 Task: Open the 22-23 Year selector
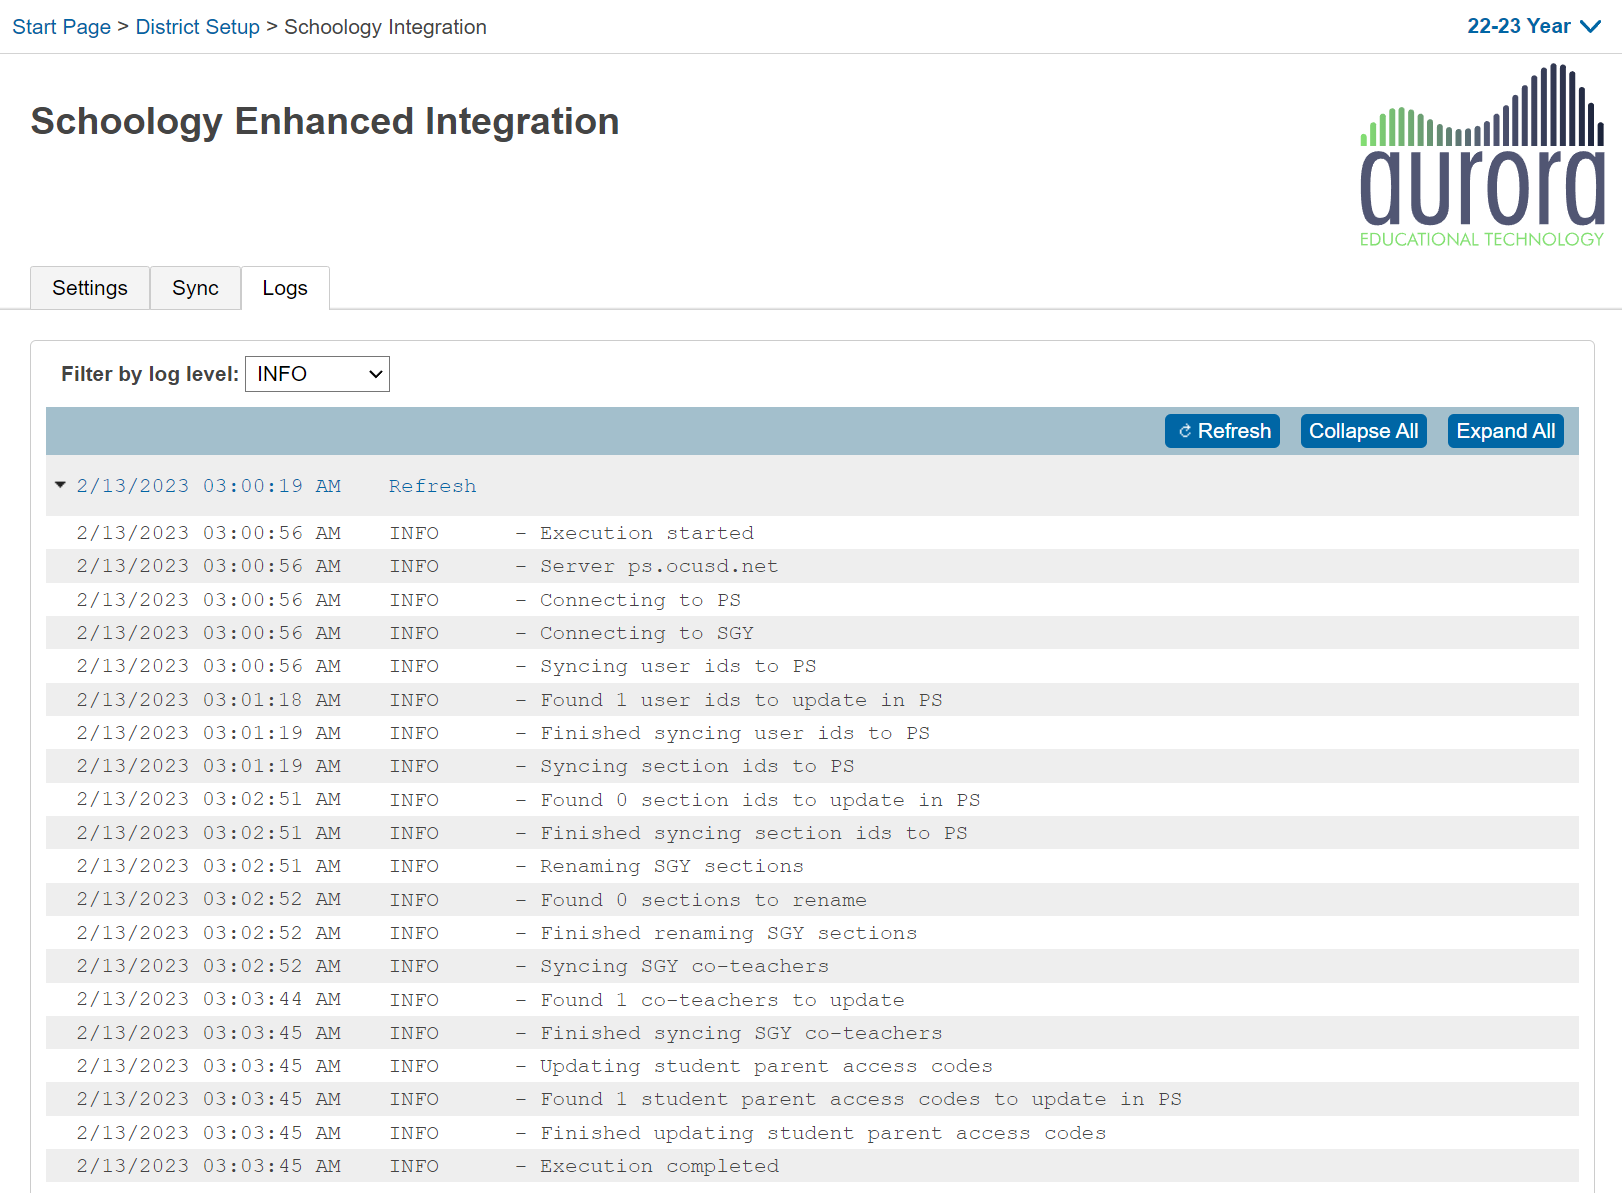click(1533, 27)
